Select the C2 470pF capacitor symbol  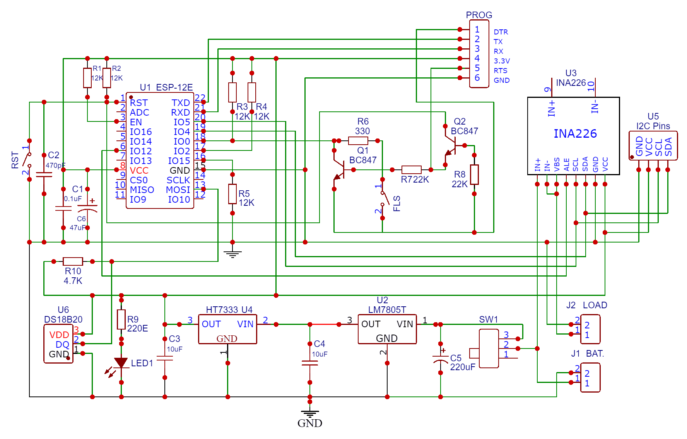click(44, 174)
